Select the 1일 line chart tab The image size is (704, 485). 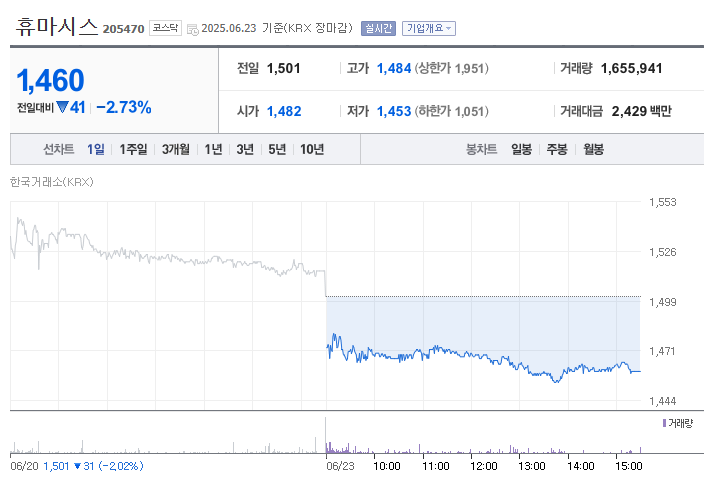click(x=96, y=149)
